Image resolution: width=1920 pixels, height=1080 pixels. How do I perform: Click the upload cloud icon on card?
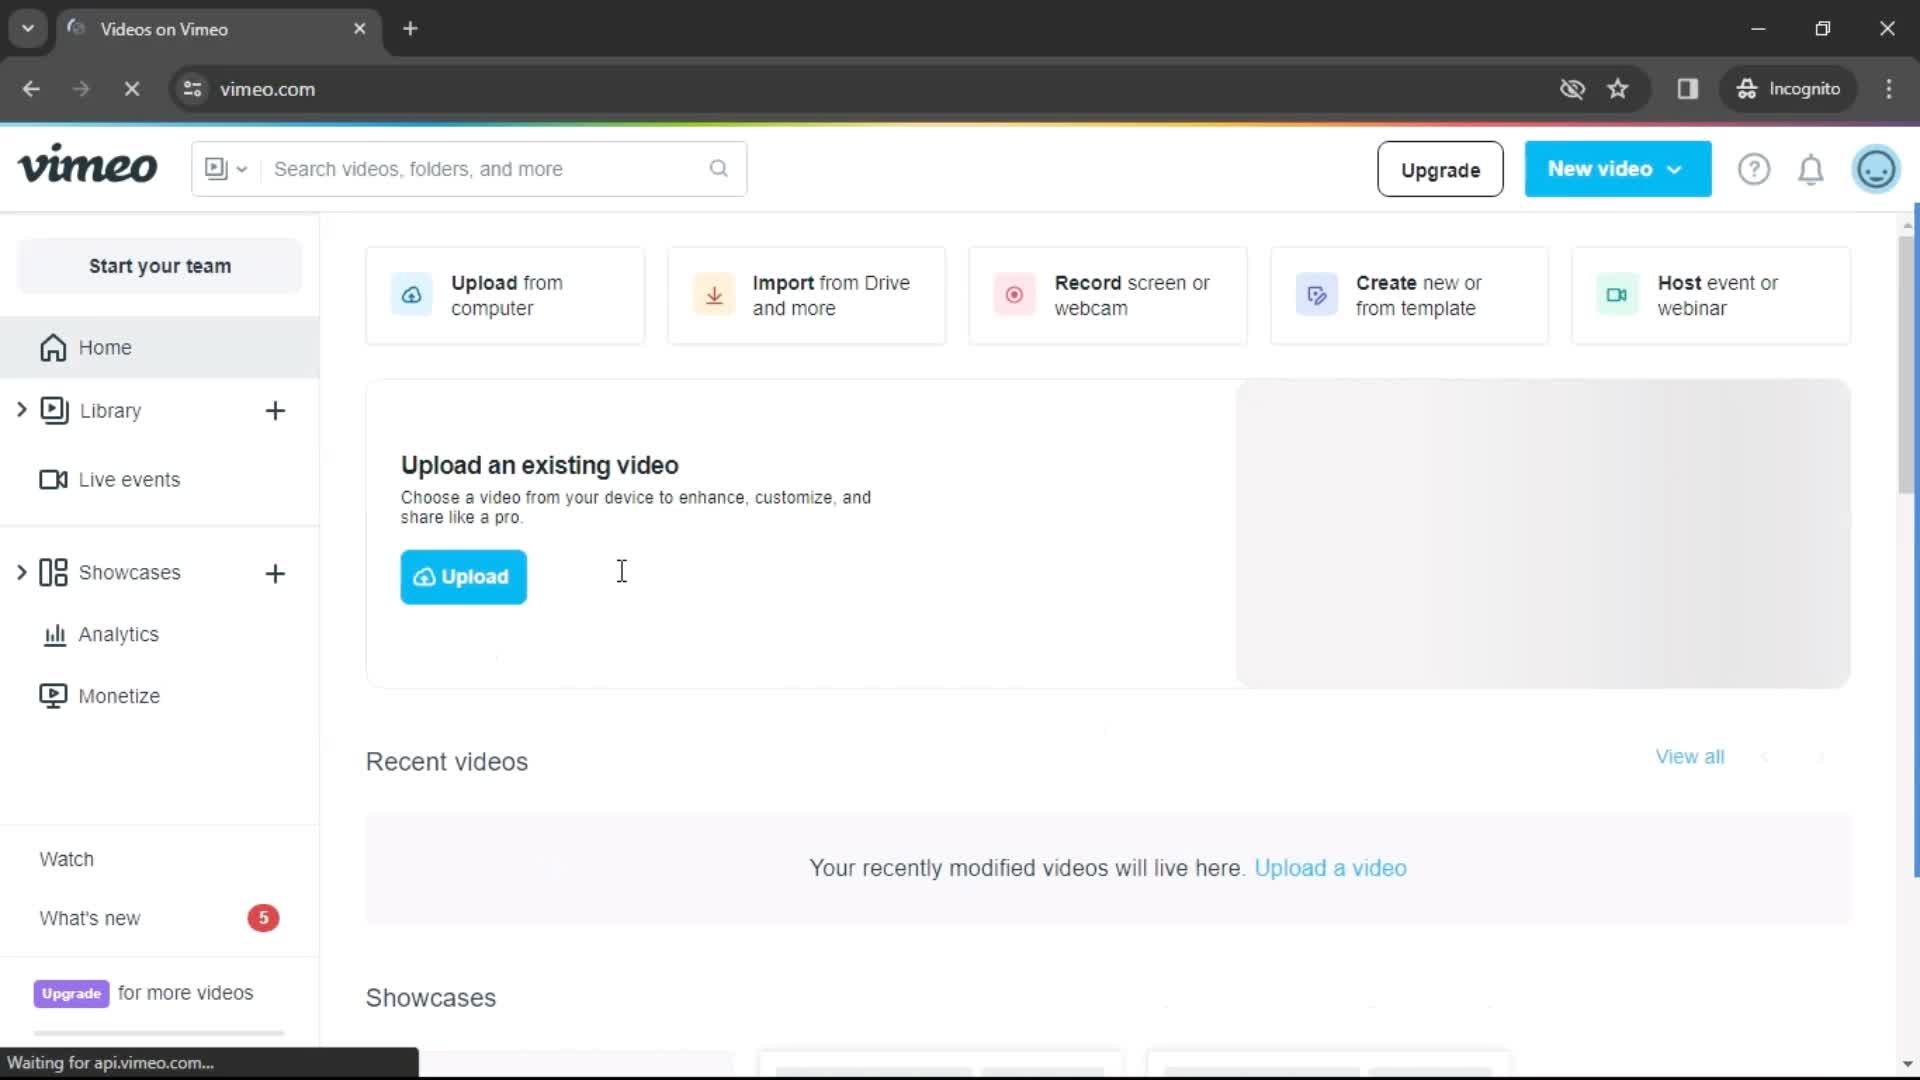[411, 295]
